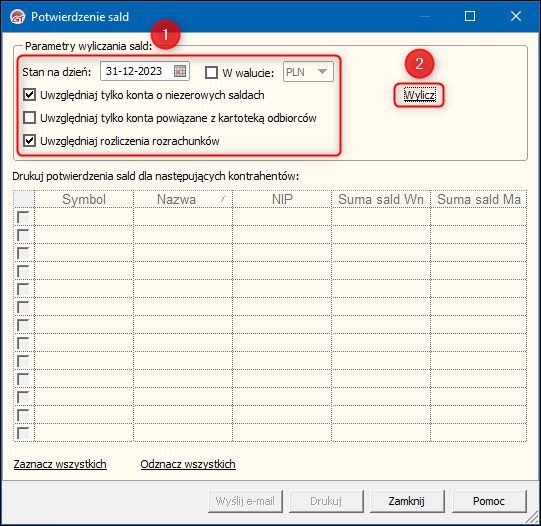Uncheck Uwzględniaj rozliczenia rozrachunków

(29, 140)
